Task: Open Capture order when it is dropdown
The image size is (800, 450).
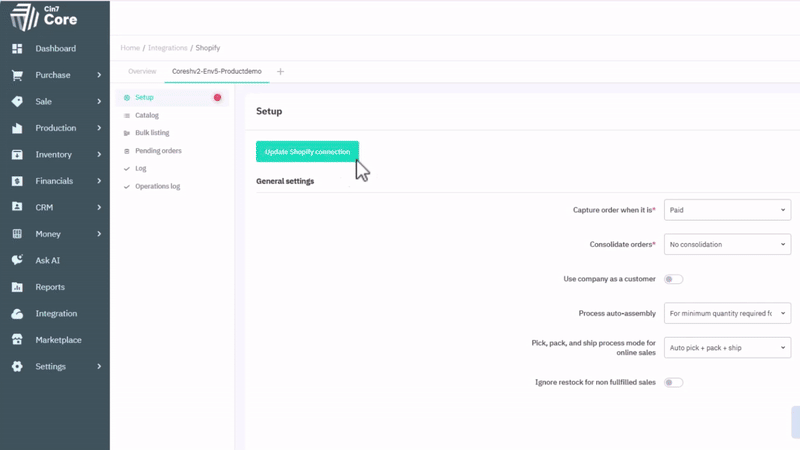Action: point(727,210)
